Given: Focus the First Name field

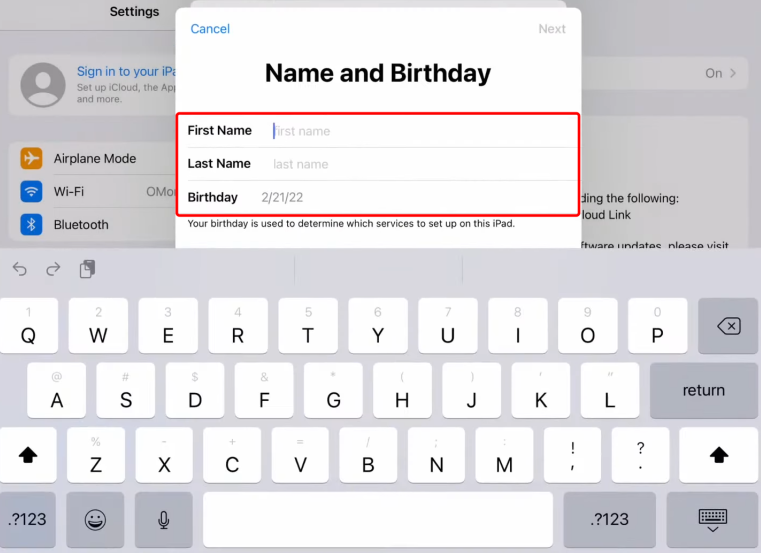Looking at the screenshot, I should [378, 131].
